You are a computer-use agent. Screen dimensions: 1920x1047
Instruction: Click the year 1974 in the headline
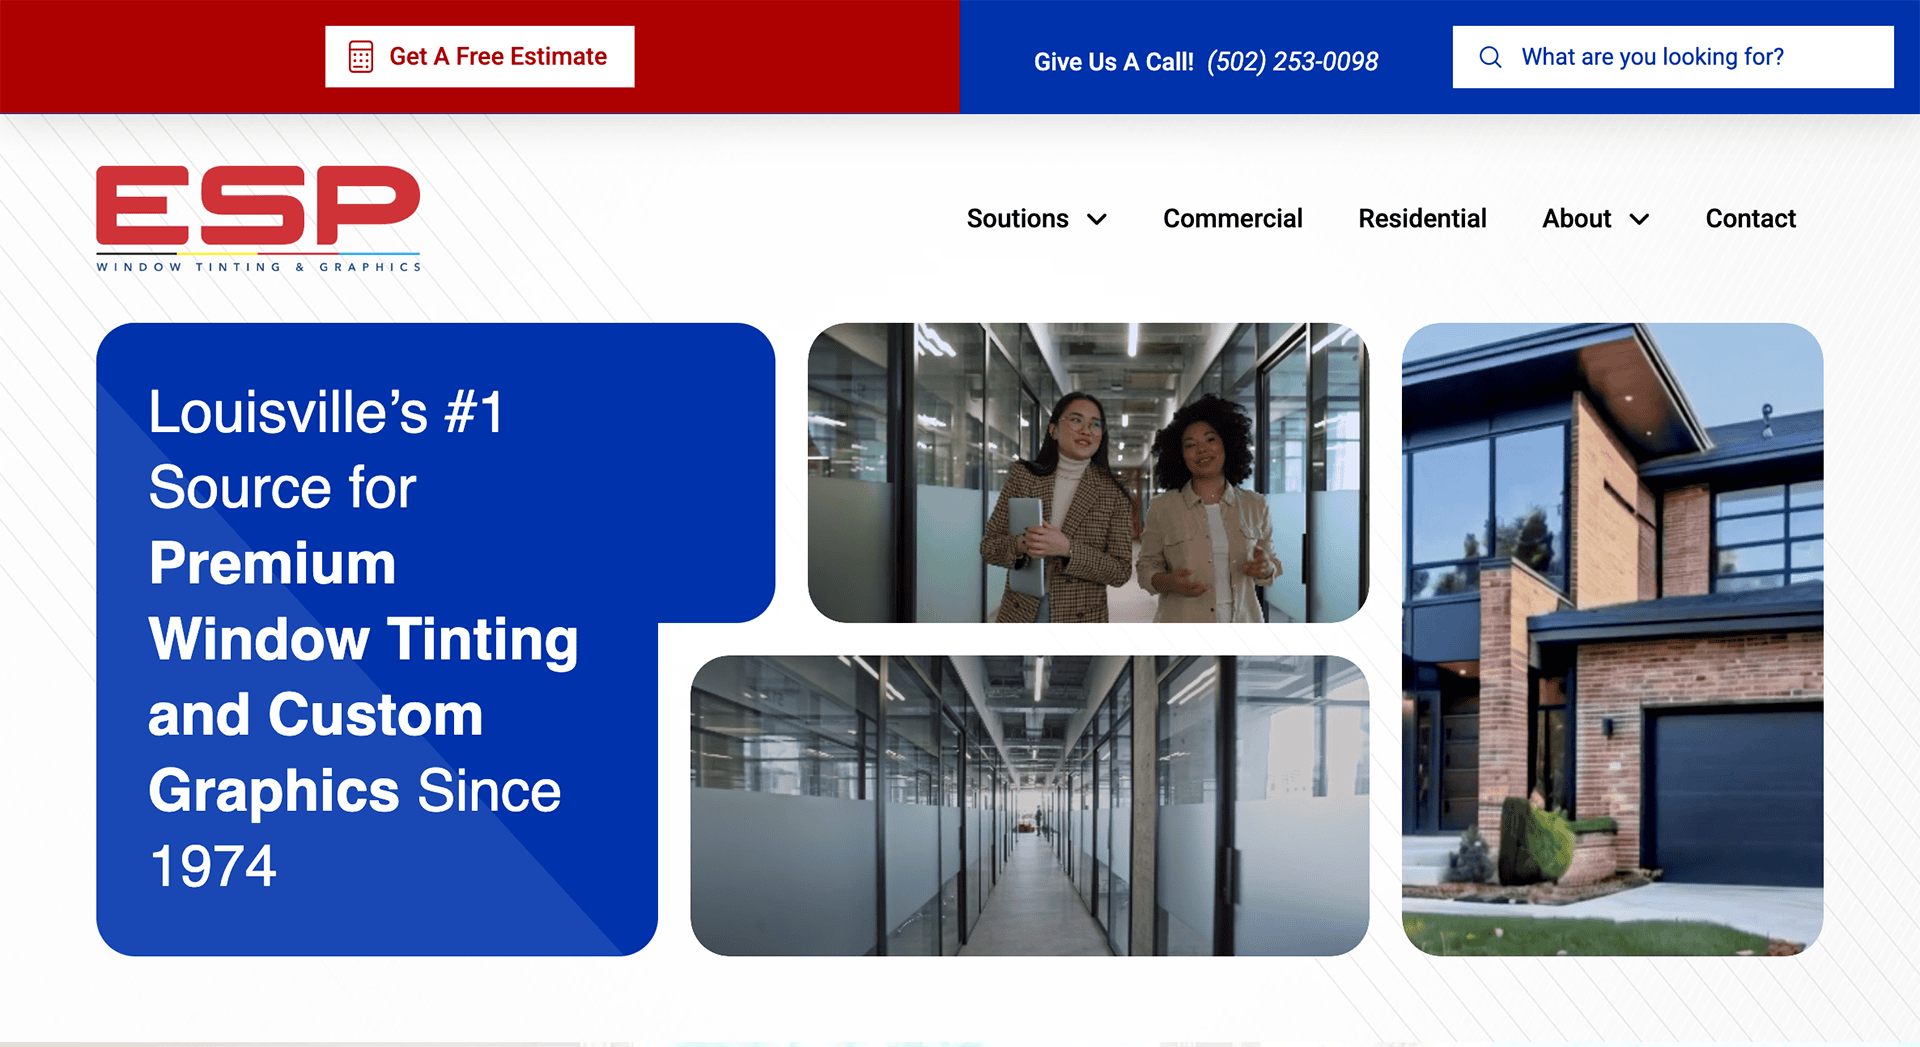tap(212, 866)
